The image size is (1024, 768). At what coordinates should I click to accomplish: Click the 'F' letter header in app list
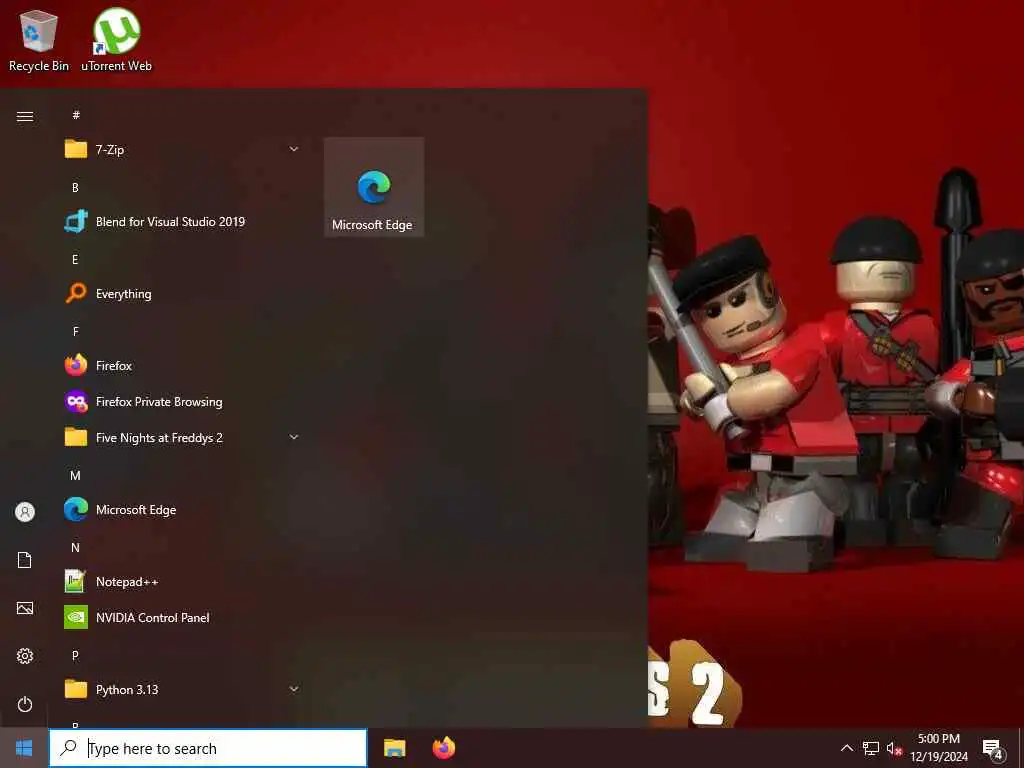[x=76, y=332]
